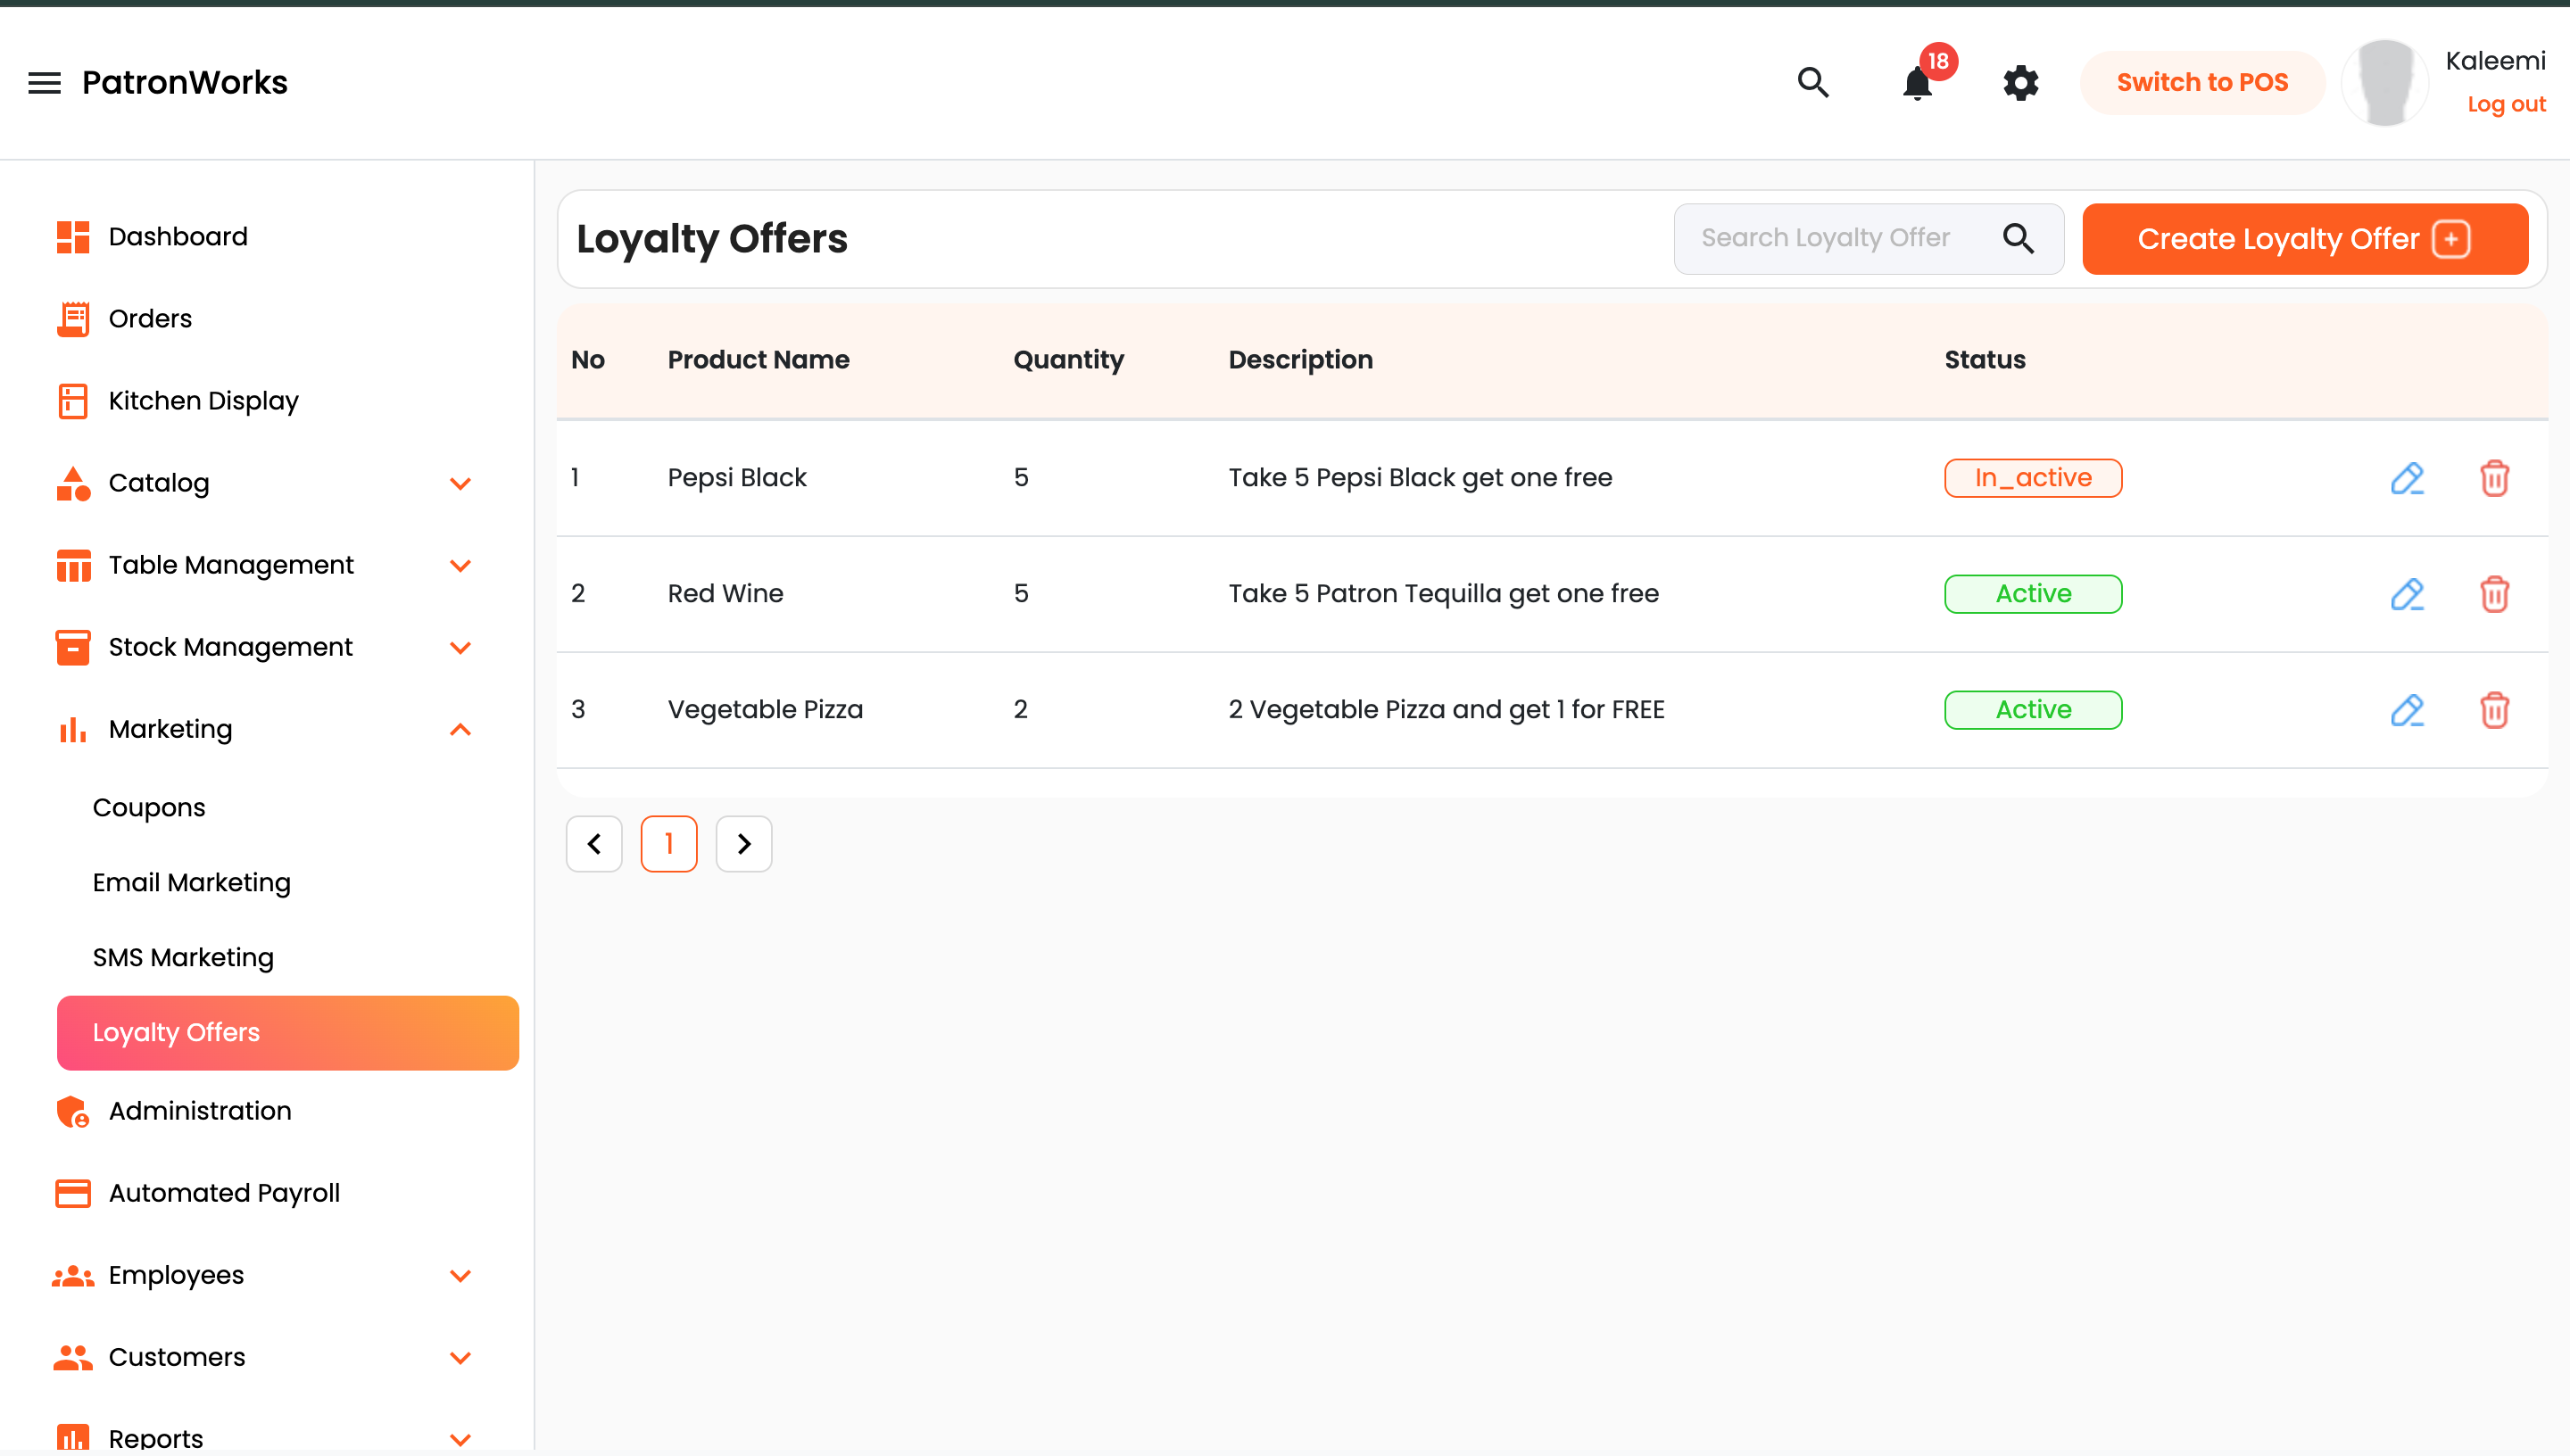Click Switch to POS button
This screenshot has height=1456, width=2570.
[2202, 83]
